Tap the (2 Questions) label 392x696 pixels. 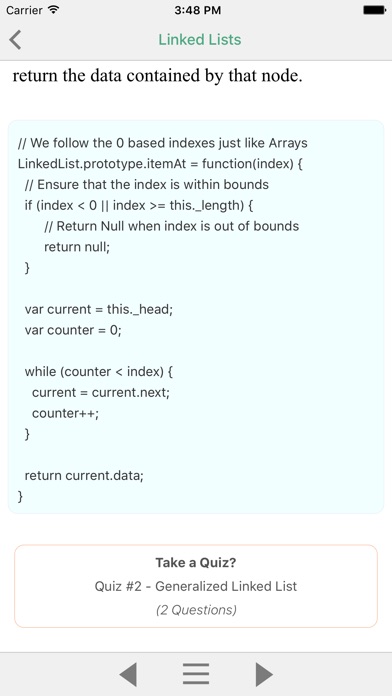[196, 610]
